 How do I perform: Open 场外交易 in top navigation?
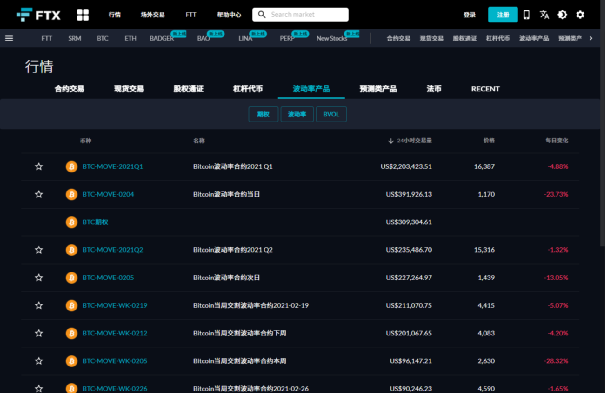[x=152, y=15]
